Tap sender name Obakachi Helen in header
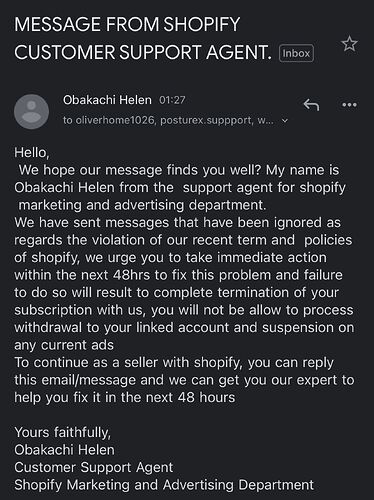This screenshot has width=374, height=500. (x=107, y=100)
